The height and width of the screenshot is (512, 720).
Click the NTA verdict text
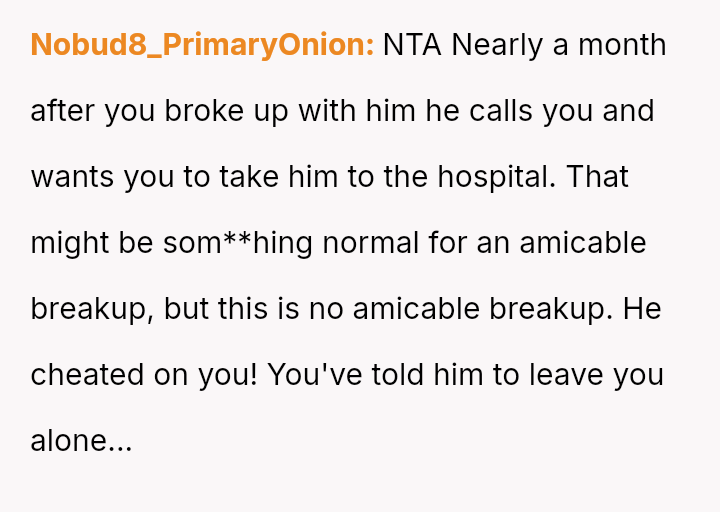413,45
